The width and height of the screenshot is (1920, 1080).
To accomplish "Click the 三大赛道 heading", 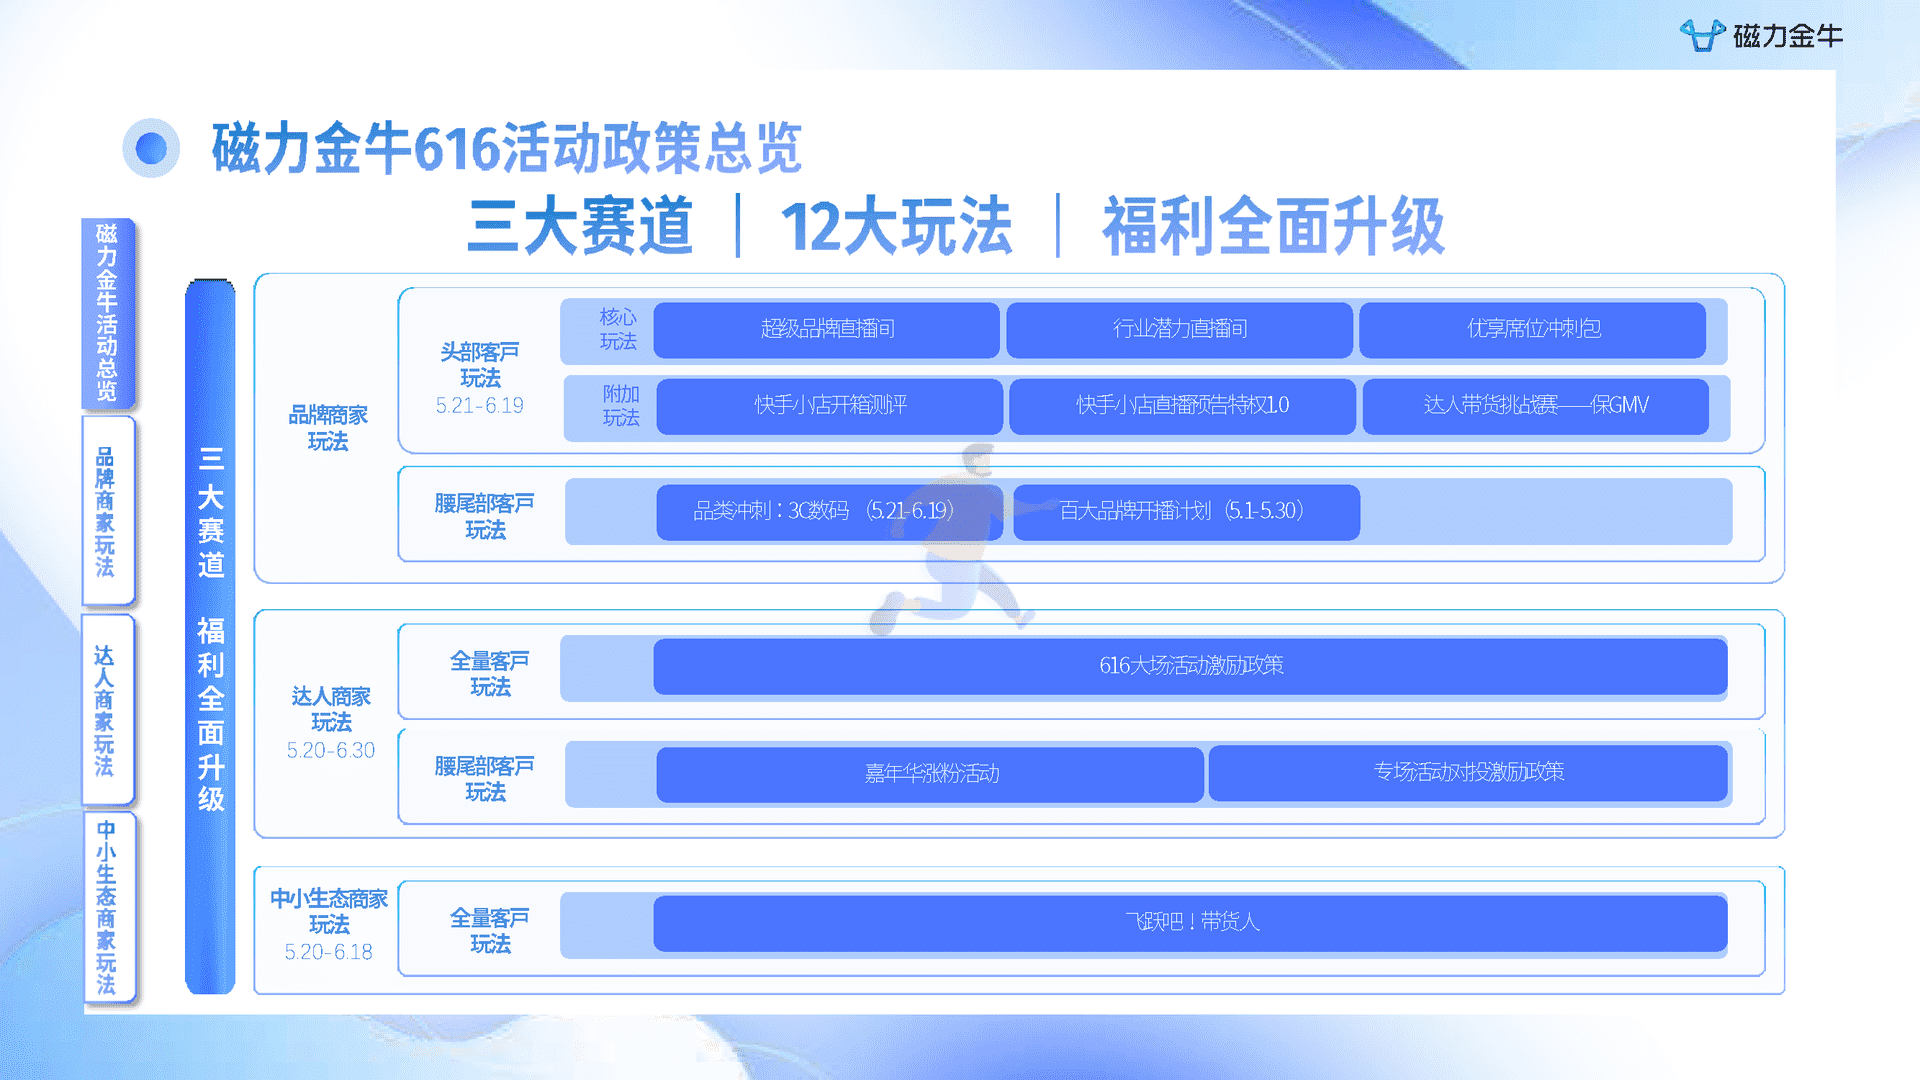I will pyautogui.click(x=580, y=226).
